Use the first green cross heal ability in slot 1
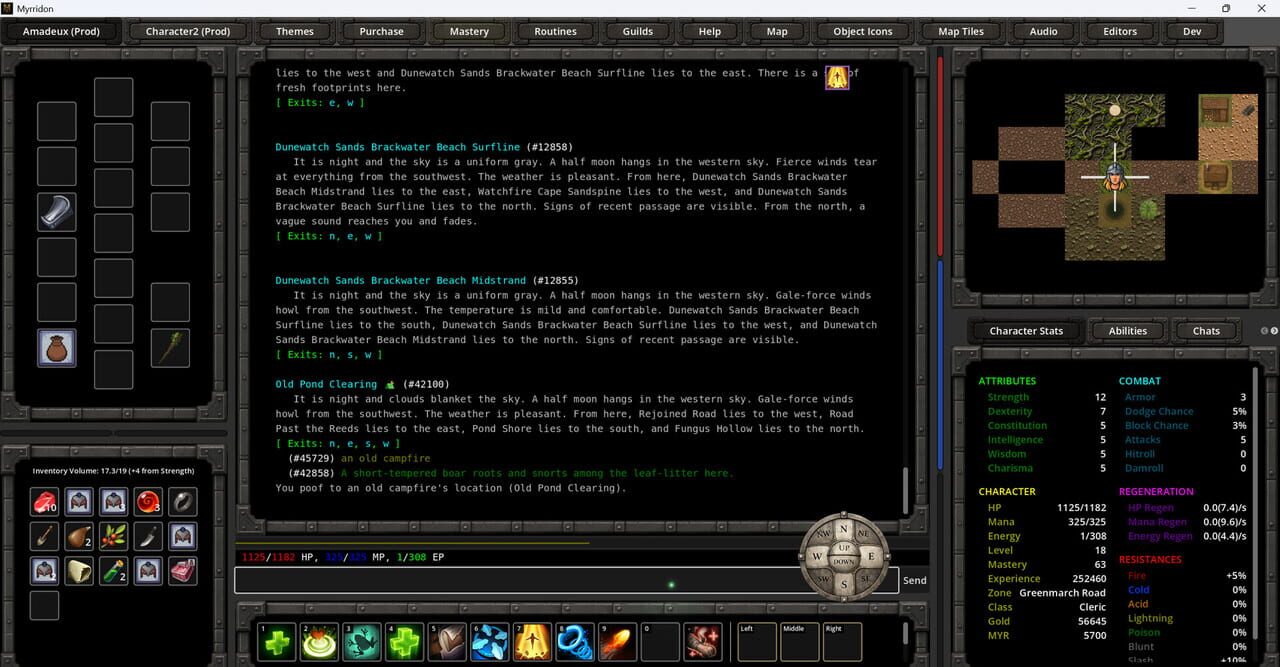 [x=277, y=642]
